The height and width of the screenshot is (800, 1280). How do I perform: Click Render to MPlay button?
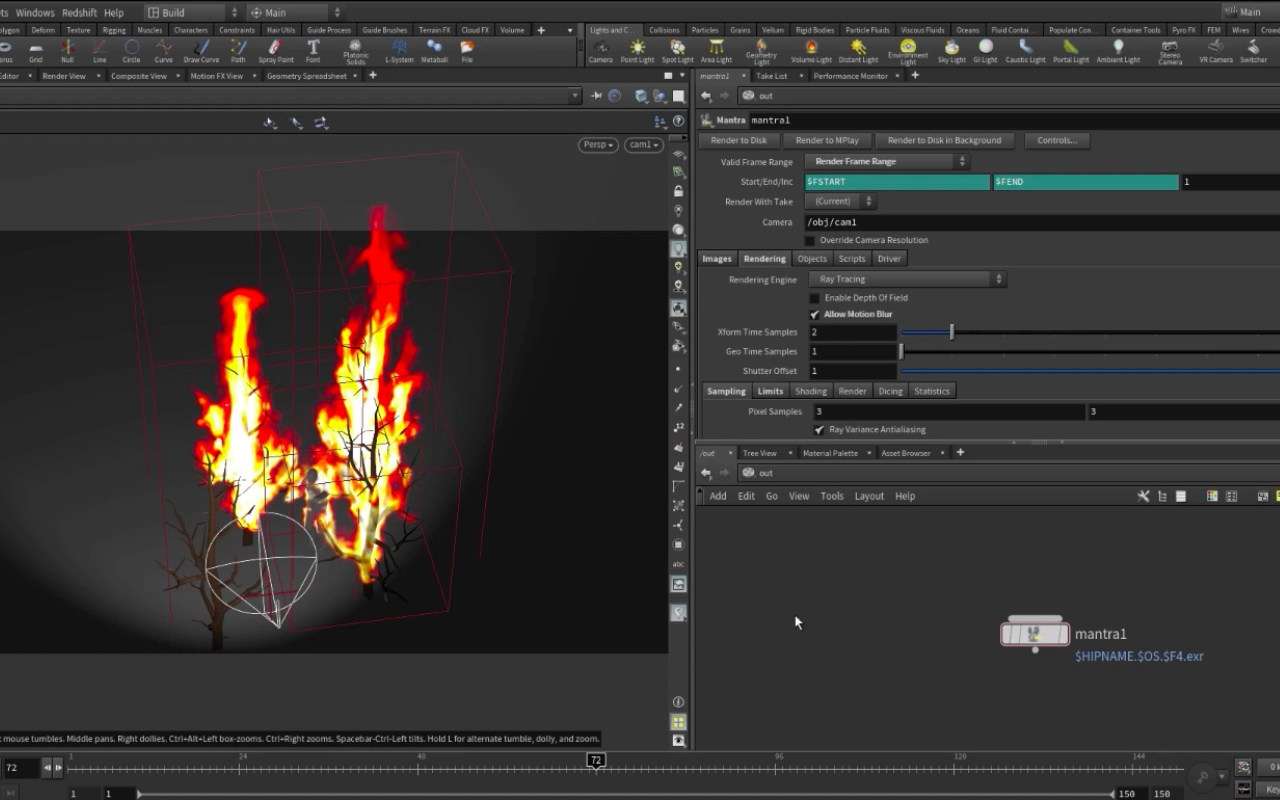[827, 140]
